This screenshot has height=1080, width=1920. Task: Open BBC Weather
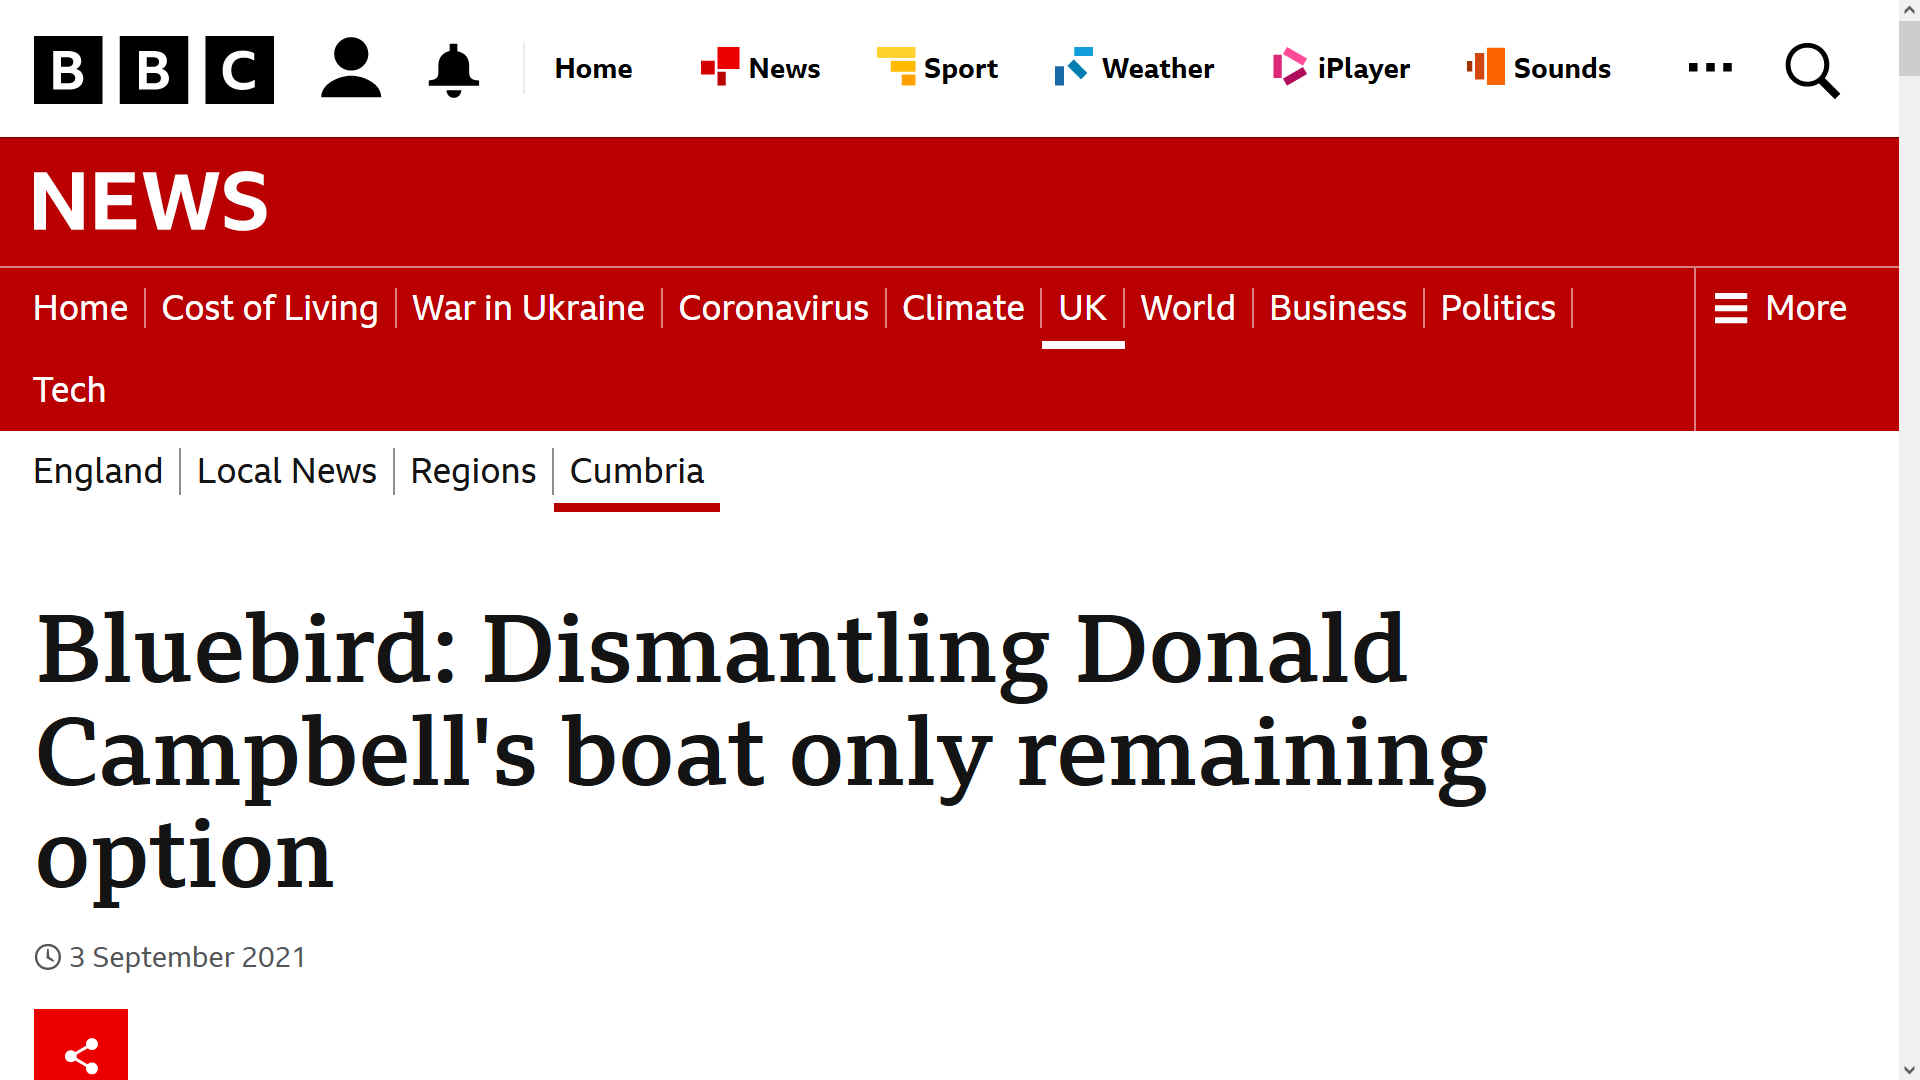coord(1134,68)
